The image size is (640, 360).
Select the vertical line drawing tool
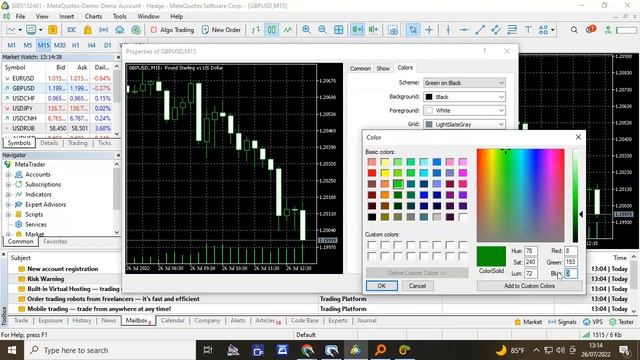tap(448, 30)
